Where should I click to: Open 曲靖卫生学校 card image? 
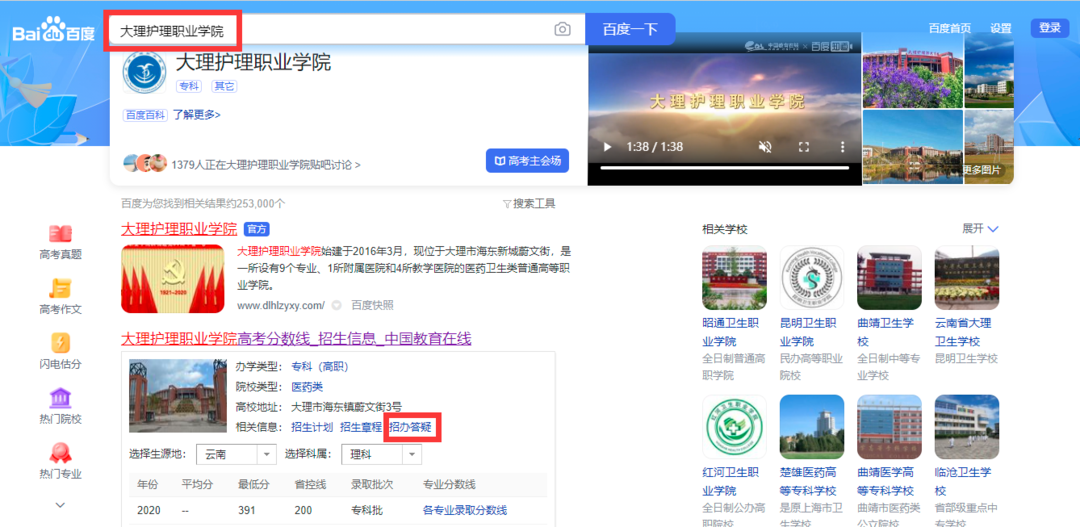pyautogui.click(x=889, y=278)
